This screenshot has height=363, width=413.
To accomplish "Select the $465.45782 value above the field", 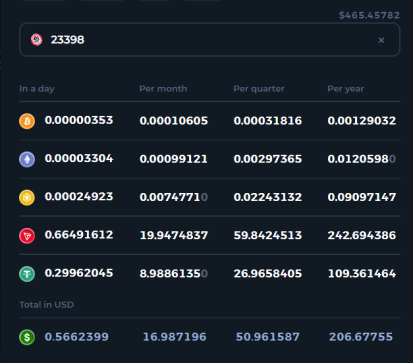I will 369,15.
